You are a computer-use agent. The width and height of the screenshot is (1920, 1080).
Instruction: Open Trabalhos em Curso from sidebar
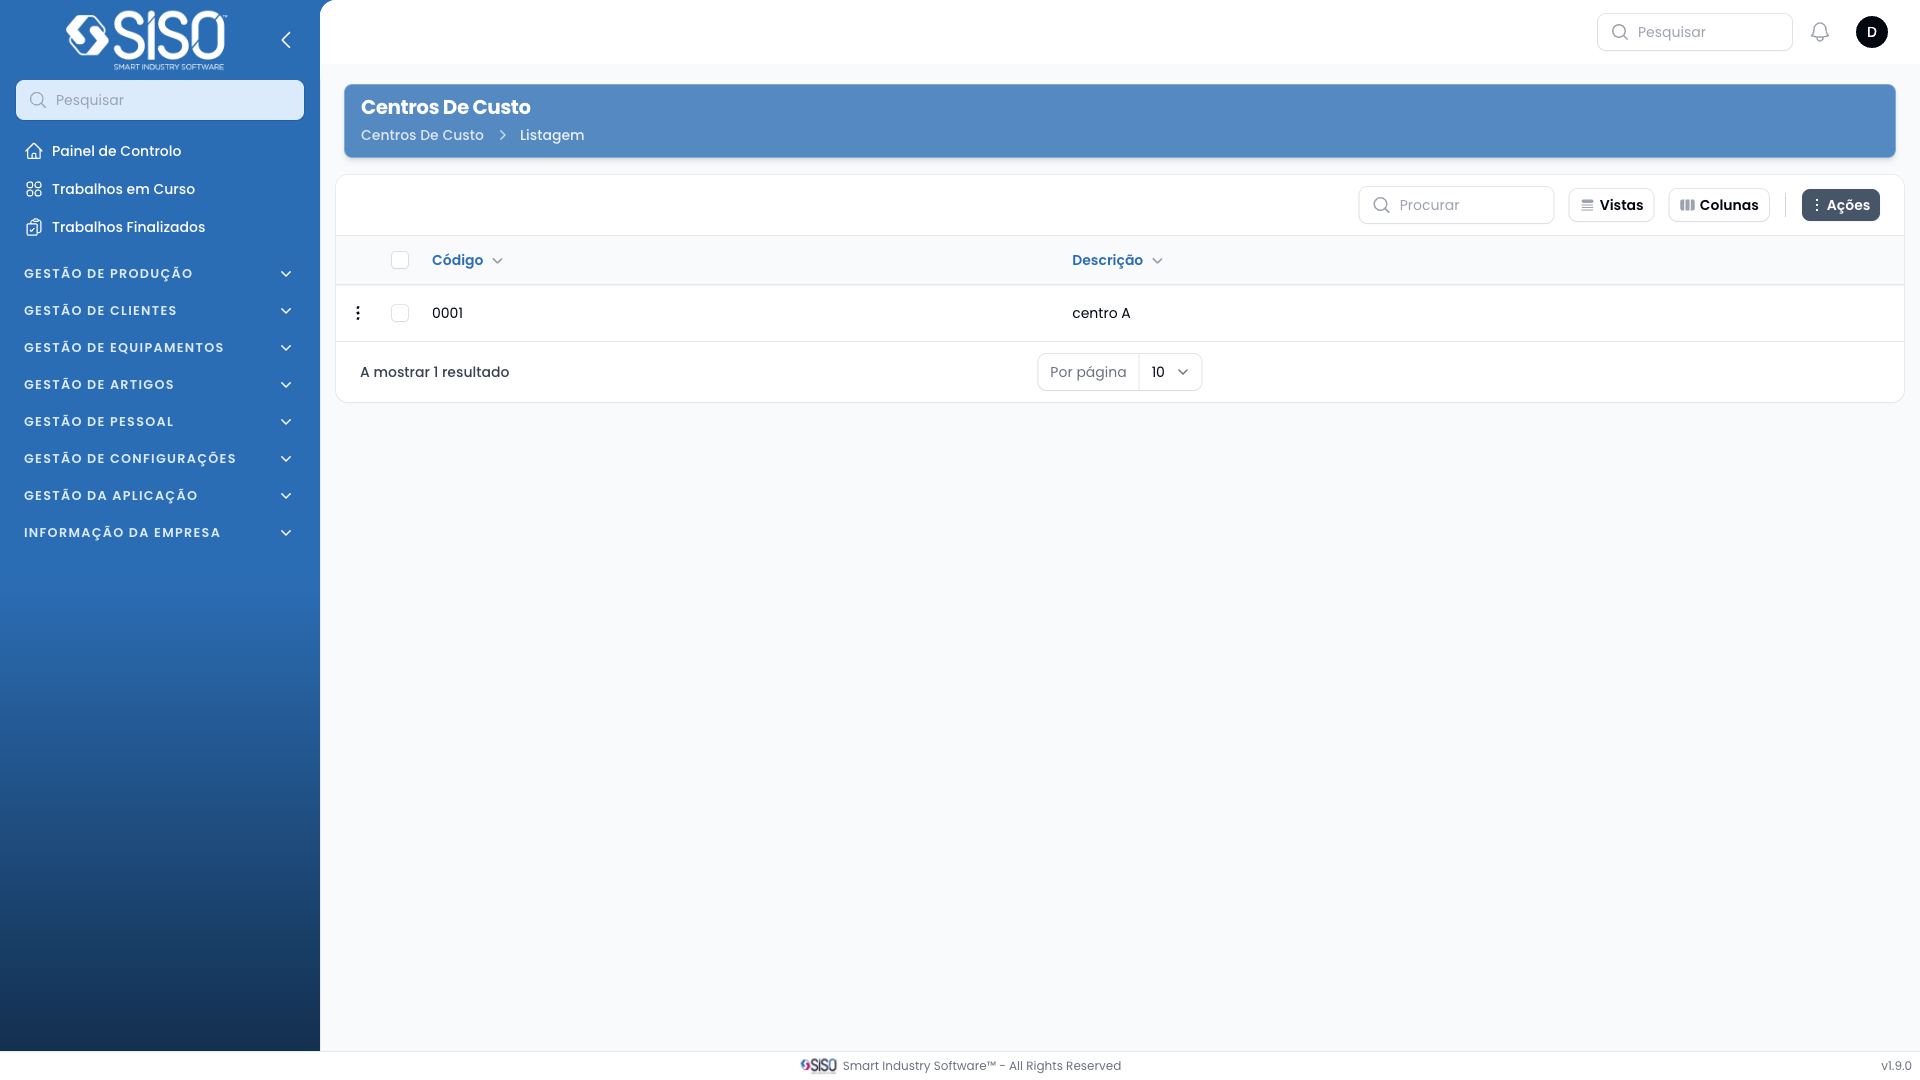[123, 189]
